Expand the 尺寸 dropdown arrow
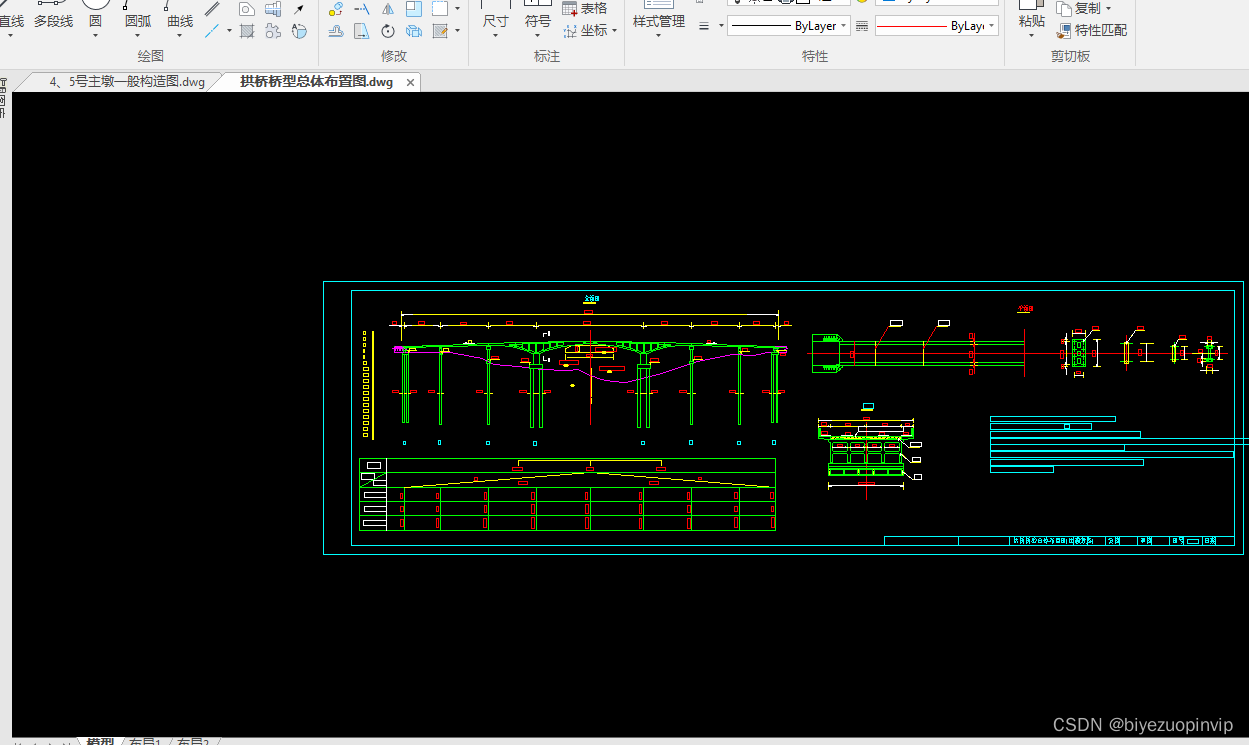Image resolution: width=1249 pixels, height=745 pixels. (x=495, y=36)
